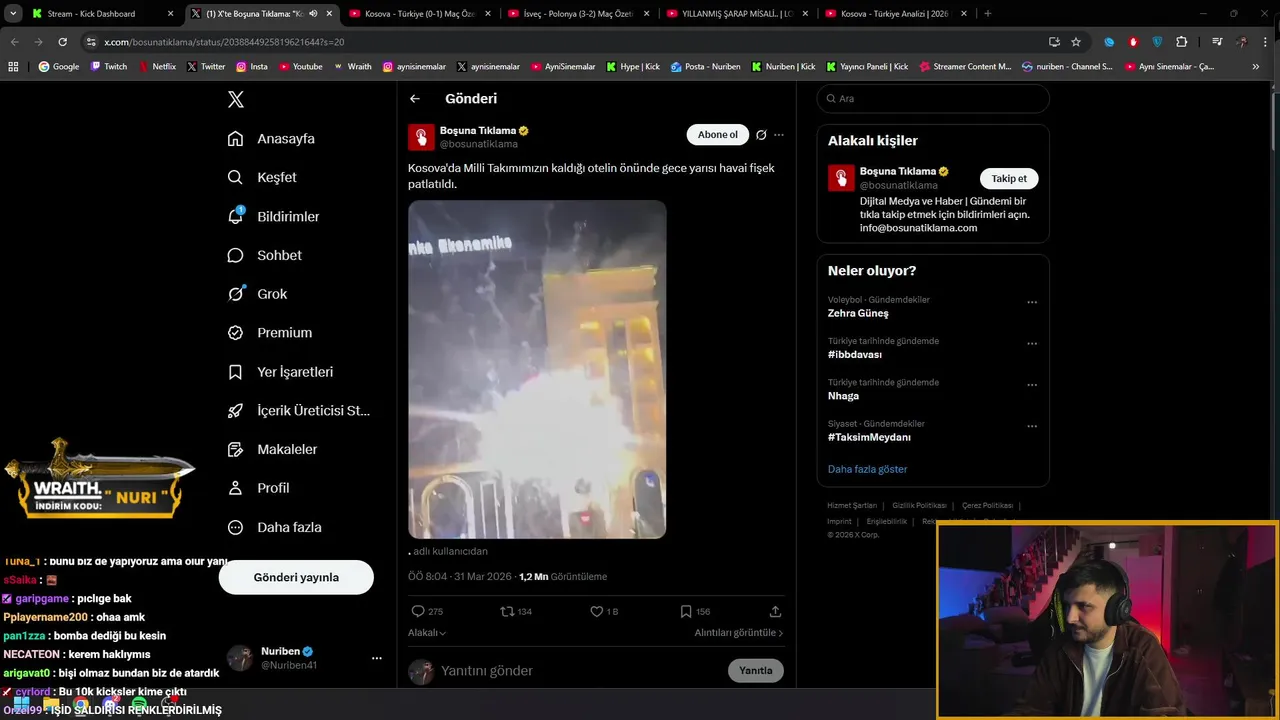Open the tab search dropdown arrow
1280x720 pixels.
[x=13, y=14]
